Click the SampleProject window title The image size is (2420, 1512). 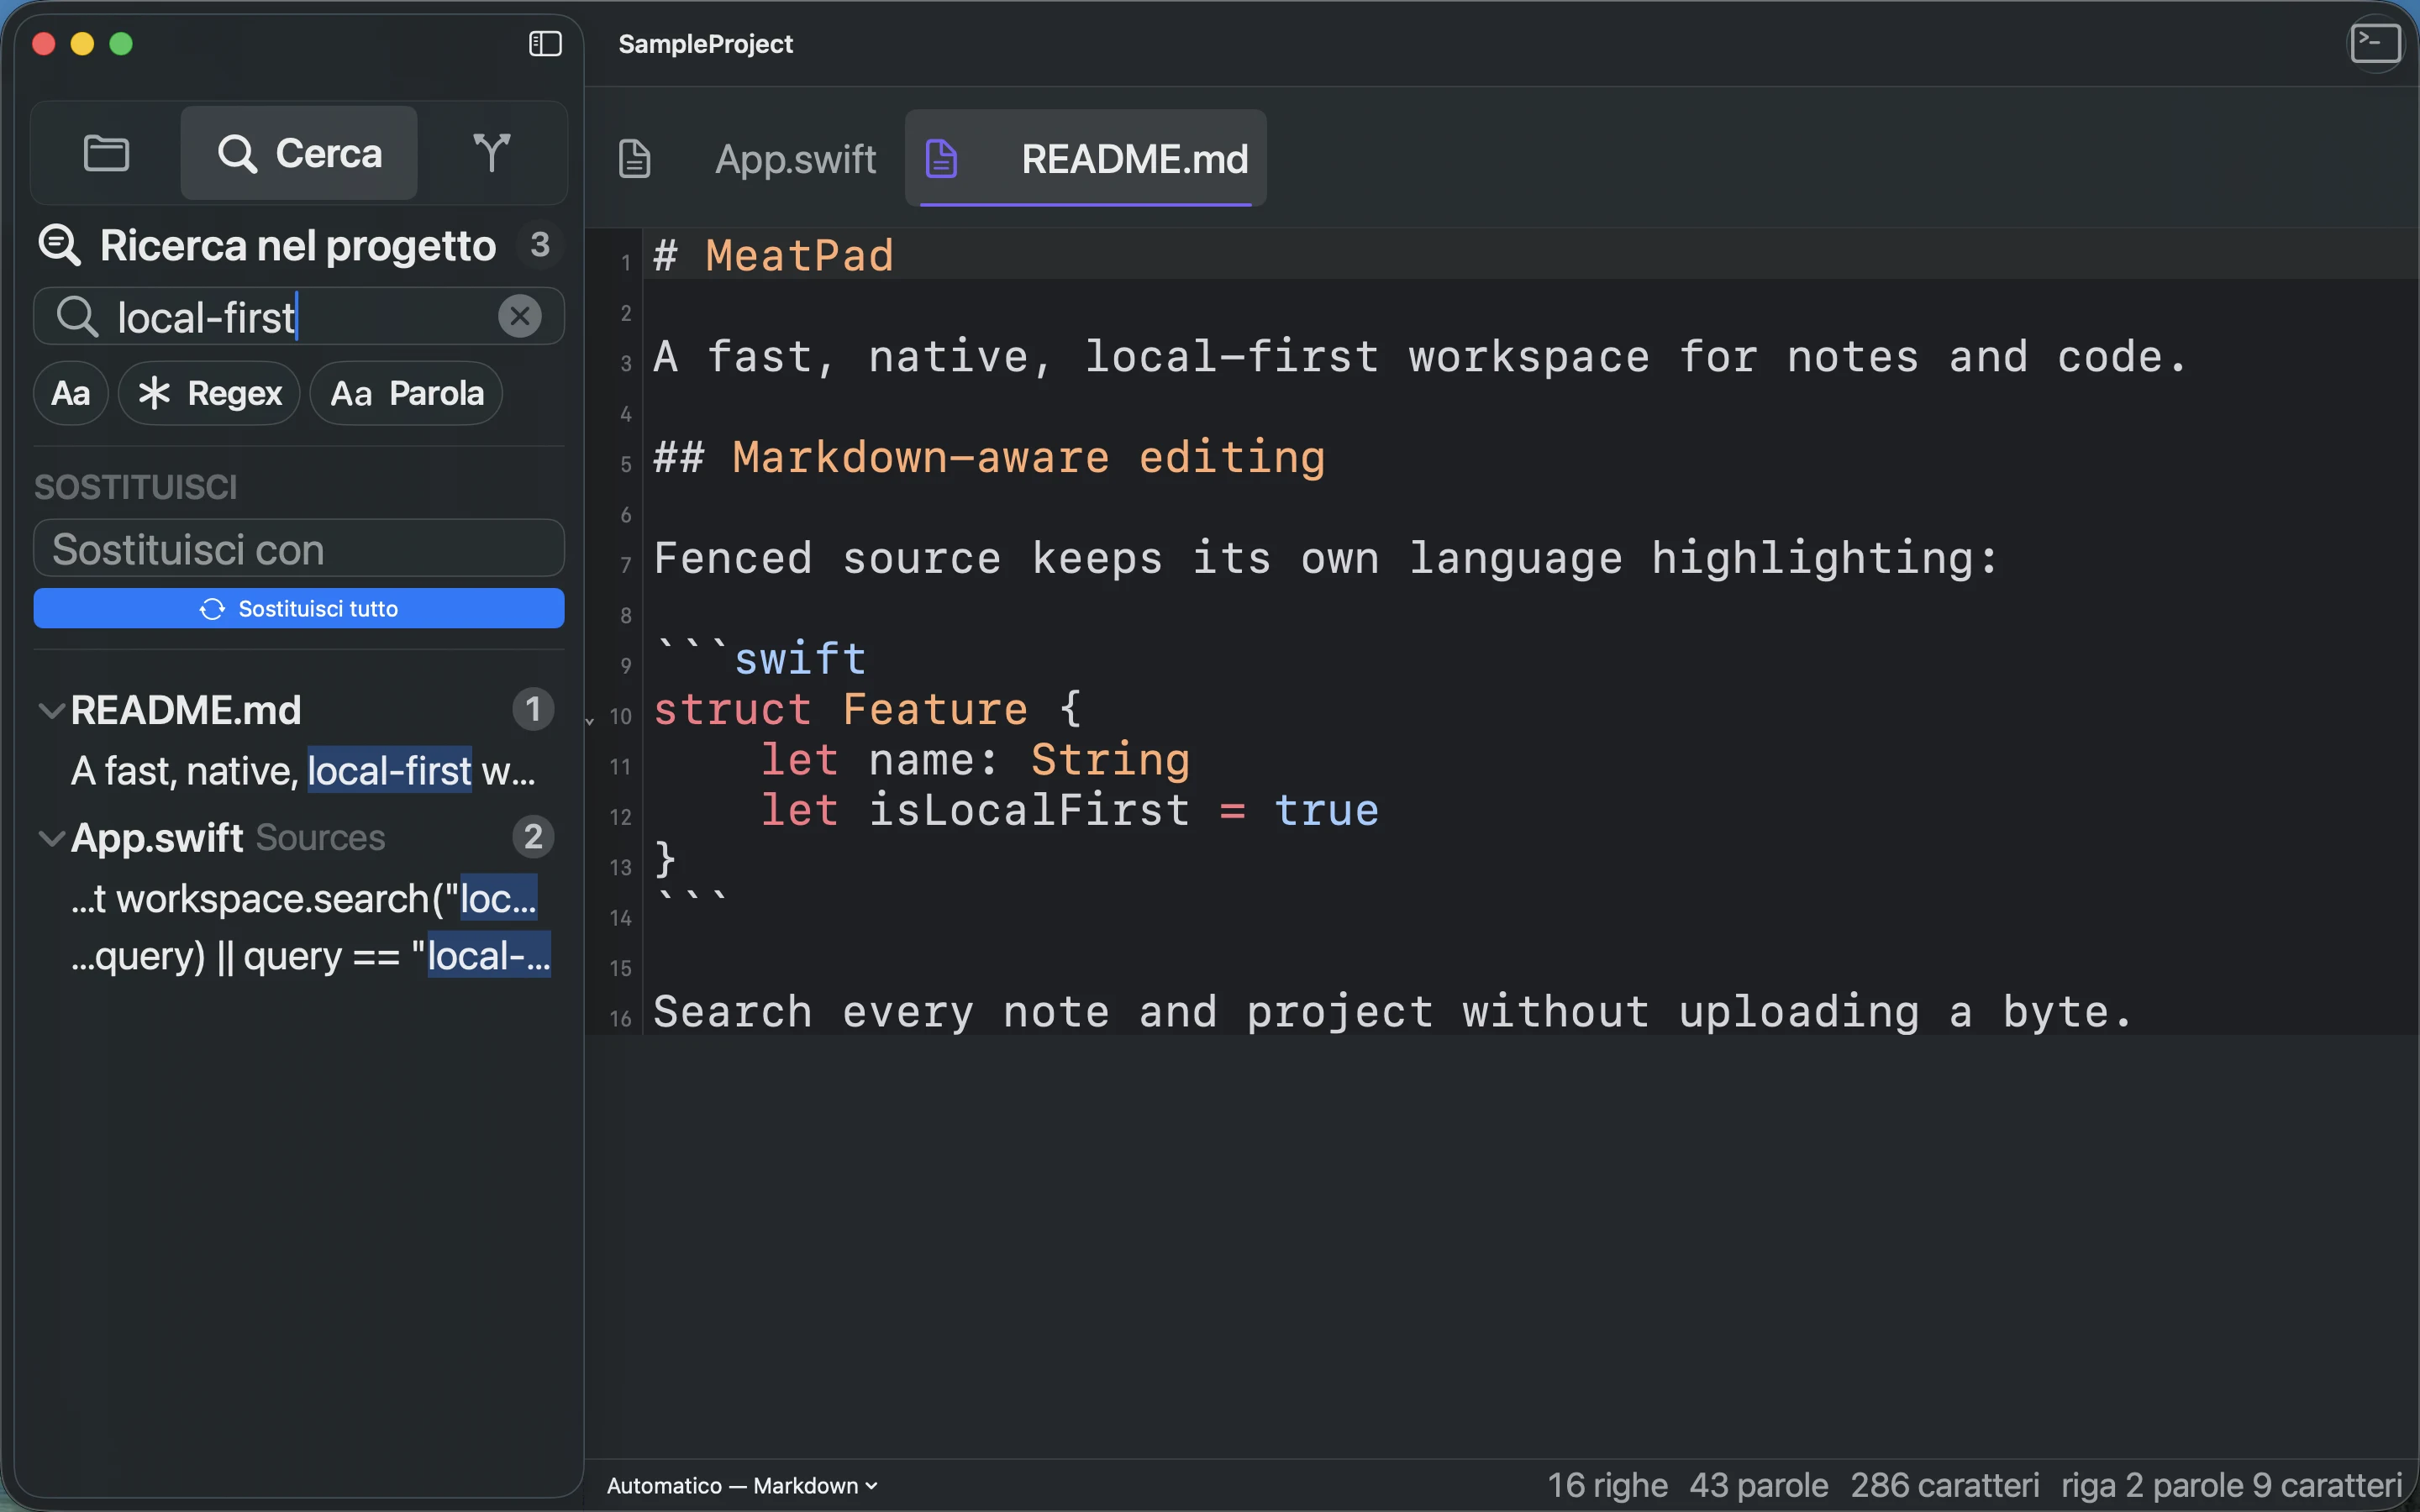point(705,44)
